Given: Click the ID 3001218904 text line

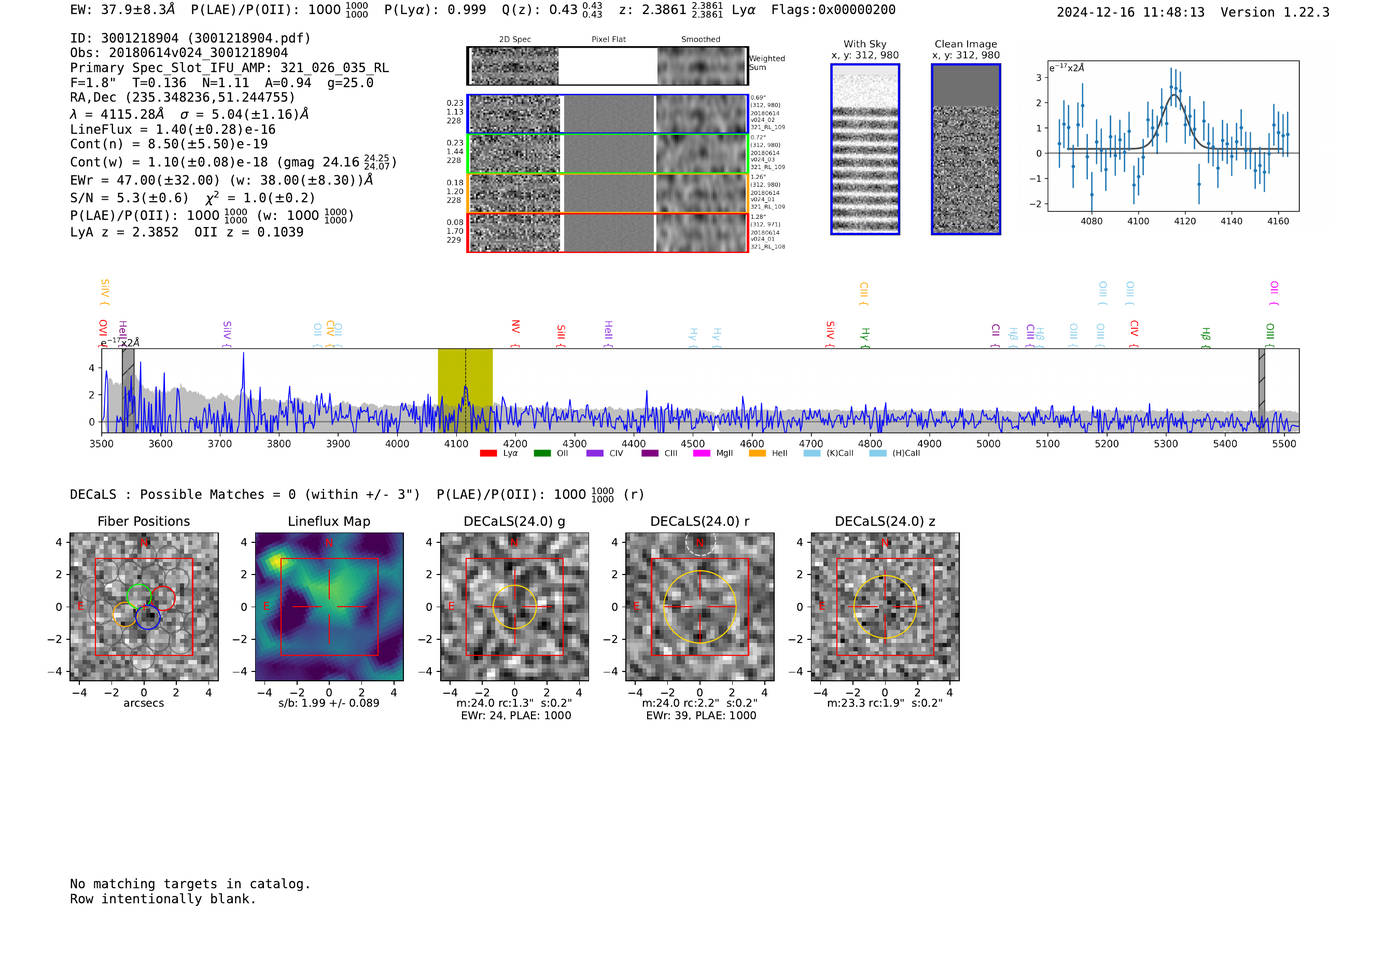Looking at the screenshot, I should tap(191, 38).
